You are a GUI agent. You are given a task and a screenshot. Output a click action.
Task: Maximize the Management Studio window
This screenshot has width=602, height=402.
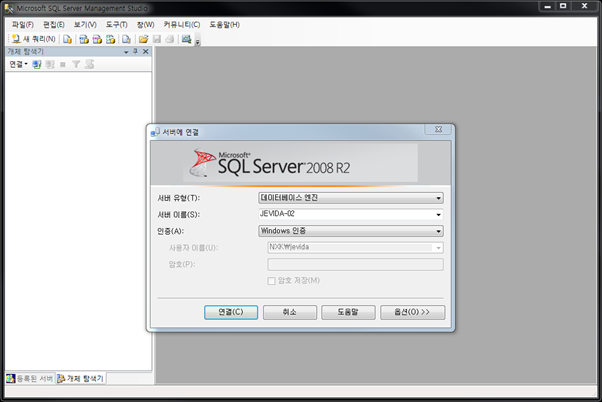(563, 6)
